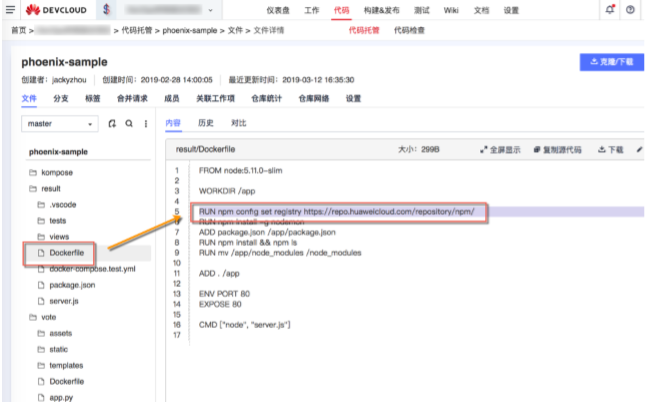Select the repository 设置 tab
The image size is (647, 402).
point(353,98)
